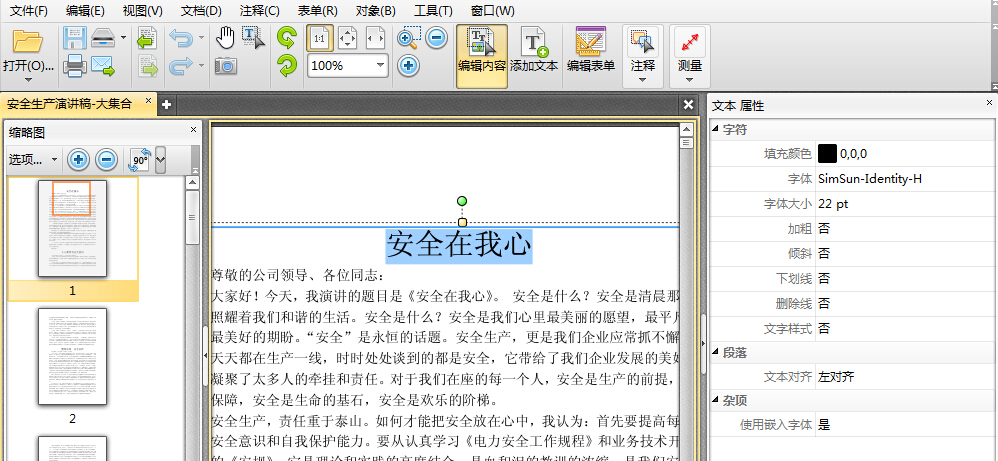
Task: Show more thumbnail toolbar items via chevron
Action: [160, 159]
